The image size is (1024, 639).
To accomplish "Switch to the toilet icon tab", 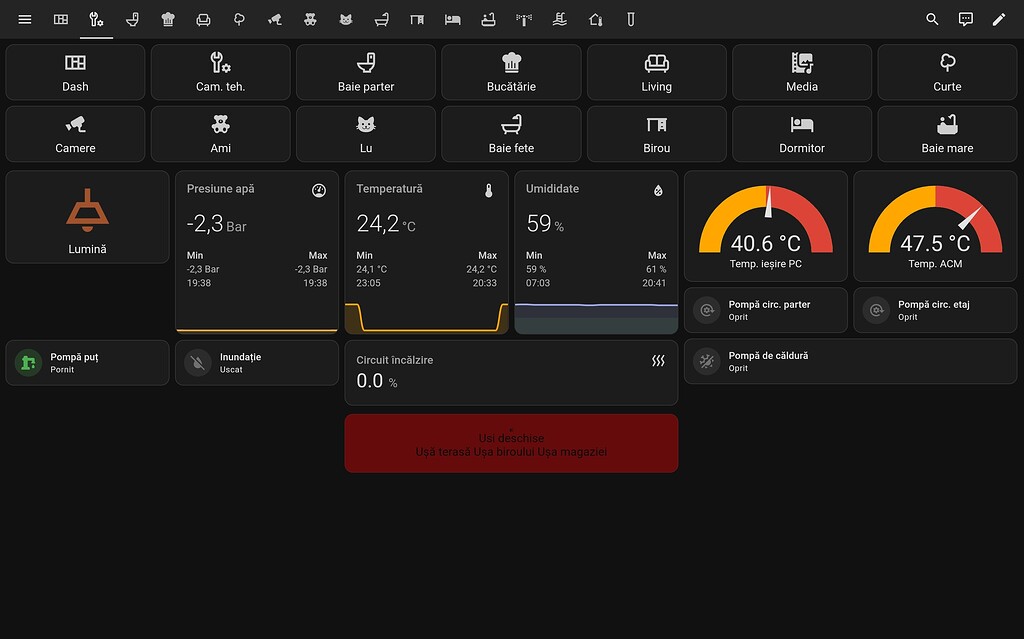I will point(133,20).
